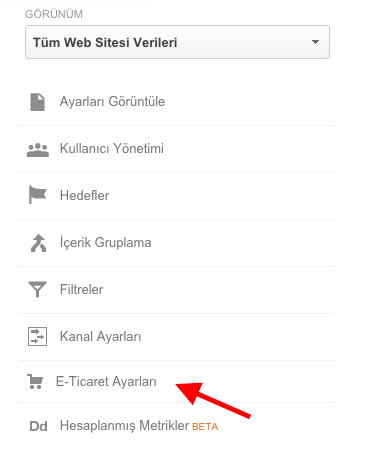The height and width of the screenshot is (458, 379).
Task: Click the GÖRÜNÜM column heading
Action: [54, 14]
